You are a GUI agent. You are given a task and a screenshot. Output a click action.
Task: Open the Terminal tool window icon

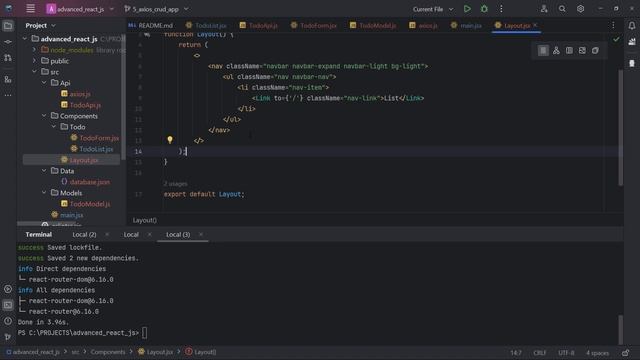coord(8,305)
